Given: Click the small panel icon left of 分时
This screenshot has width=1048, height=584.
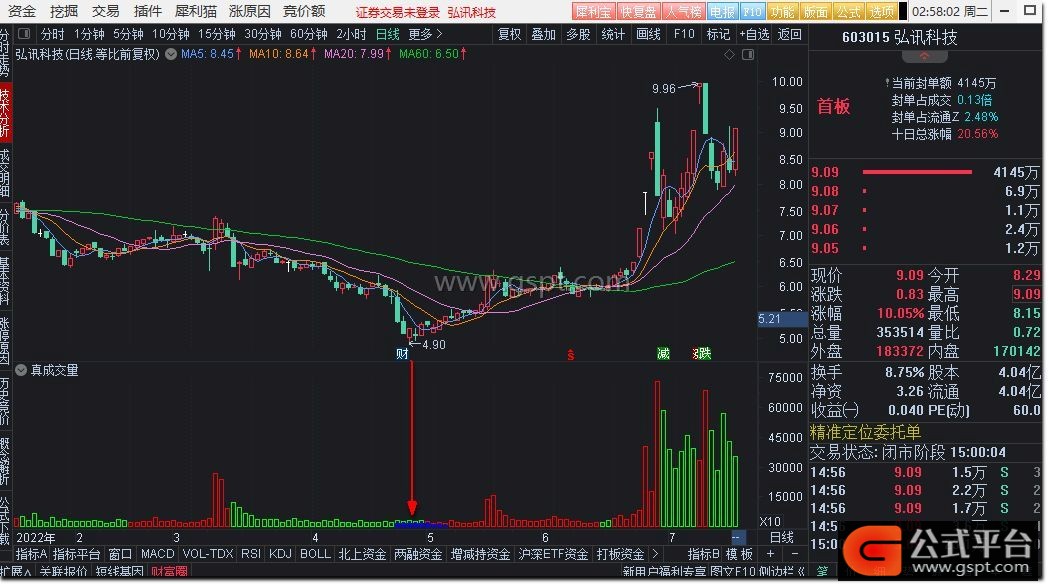Looking at the screenshot, I should pos(24,33).
